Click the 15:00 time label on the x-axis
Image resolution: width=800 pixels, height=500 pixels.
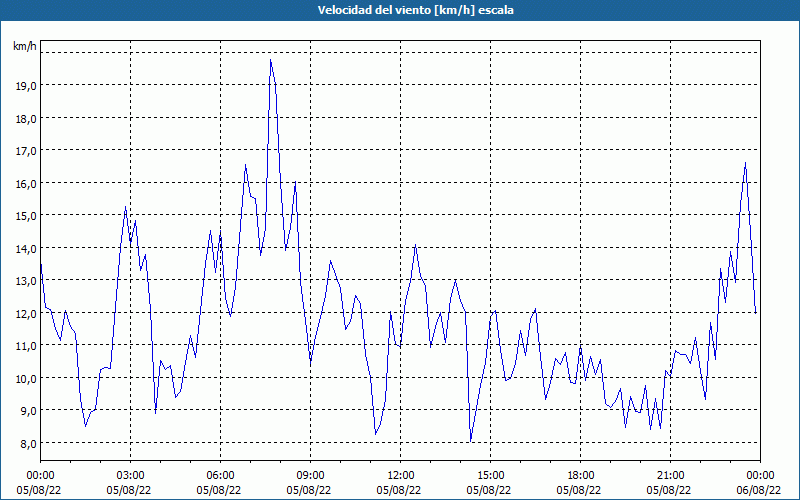point(490,476)
